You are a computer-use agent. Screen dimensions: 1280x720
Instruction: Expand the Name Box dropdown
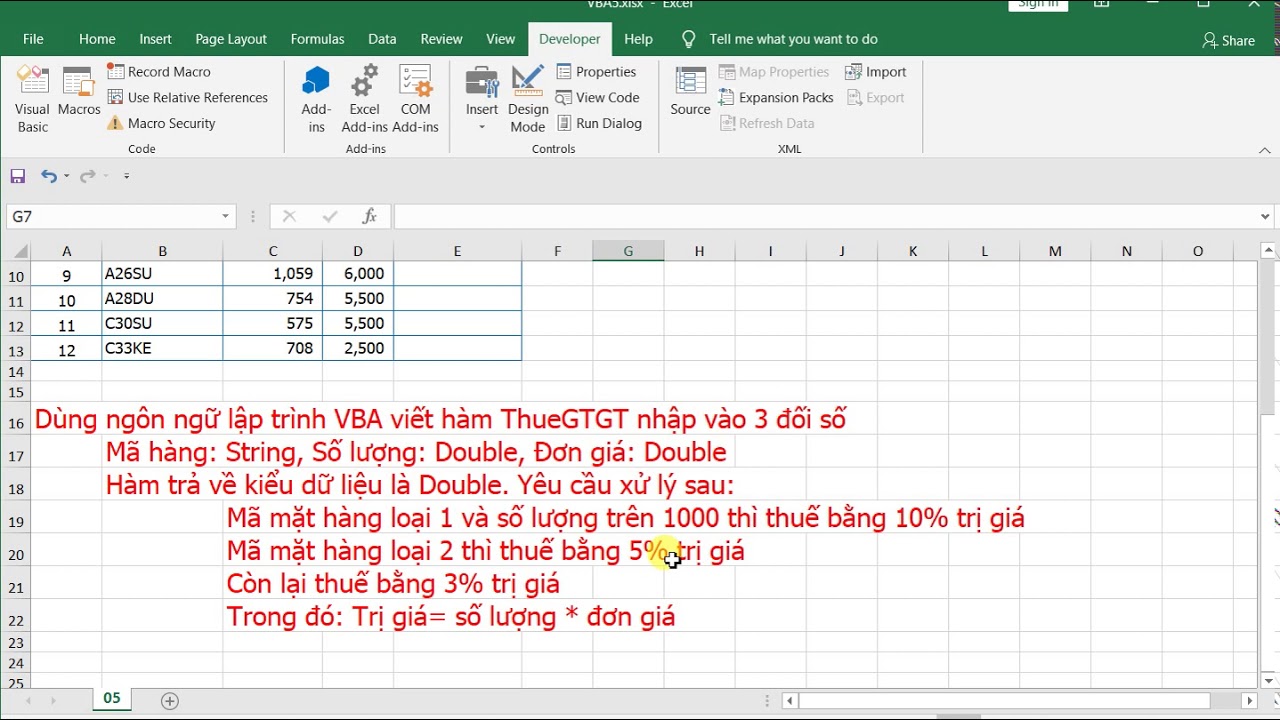(226, 217)
